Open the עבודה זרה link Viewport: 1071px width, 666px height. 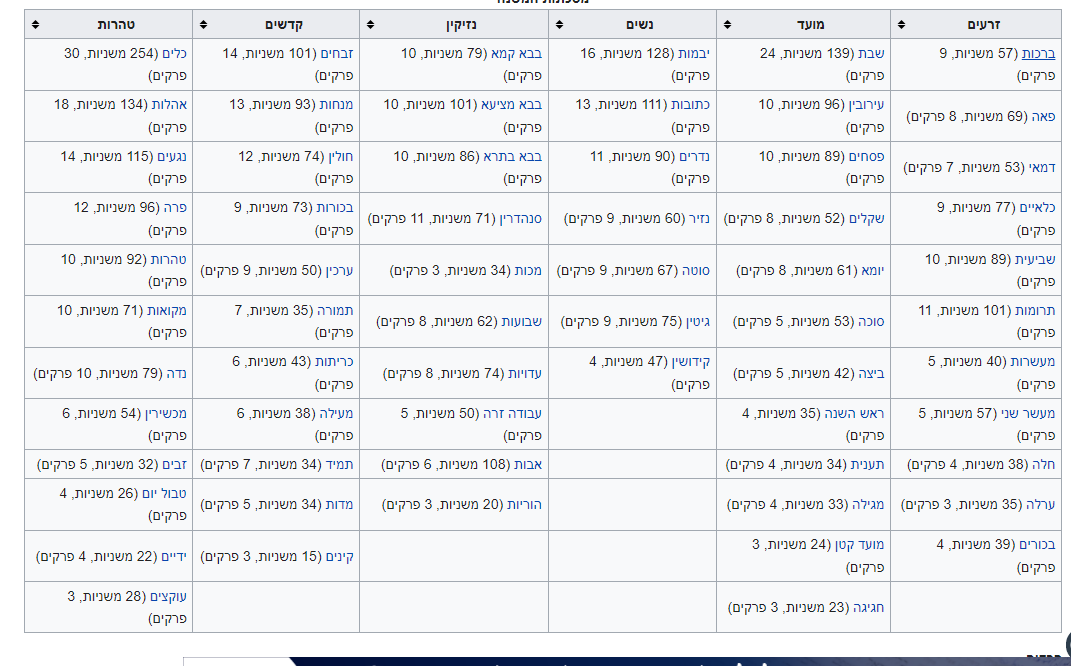coord(512,413)
